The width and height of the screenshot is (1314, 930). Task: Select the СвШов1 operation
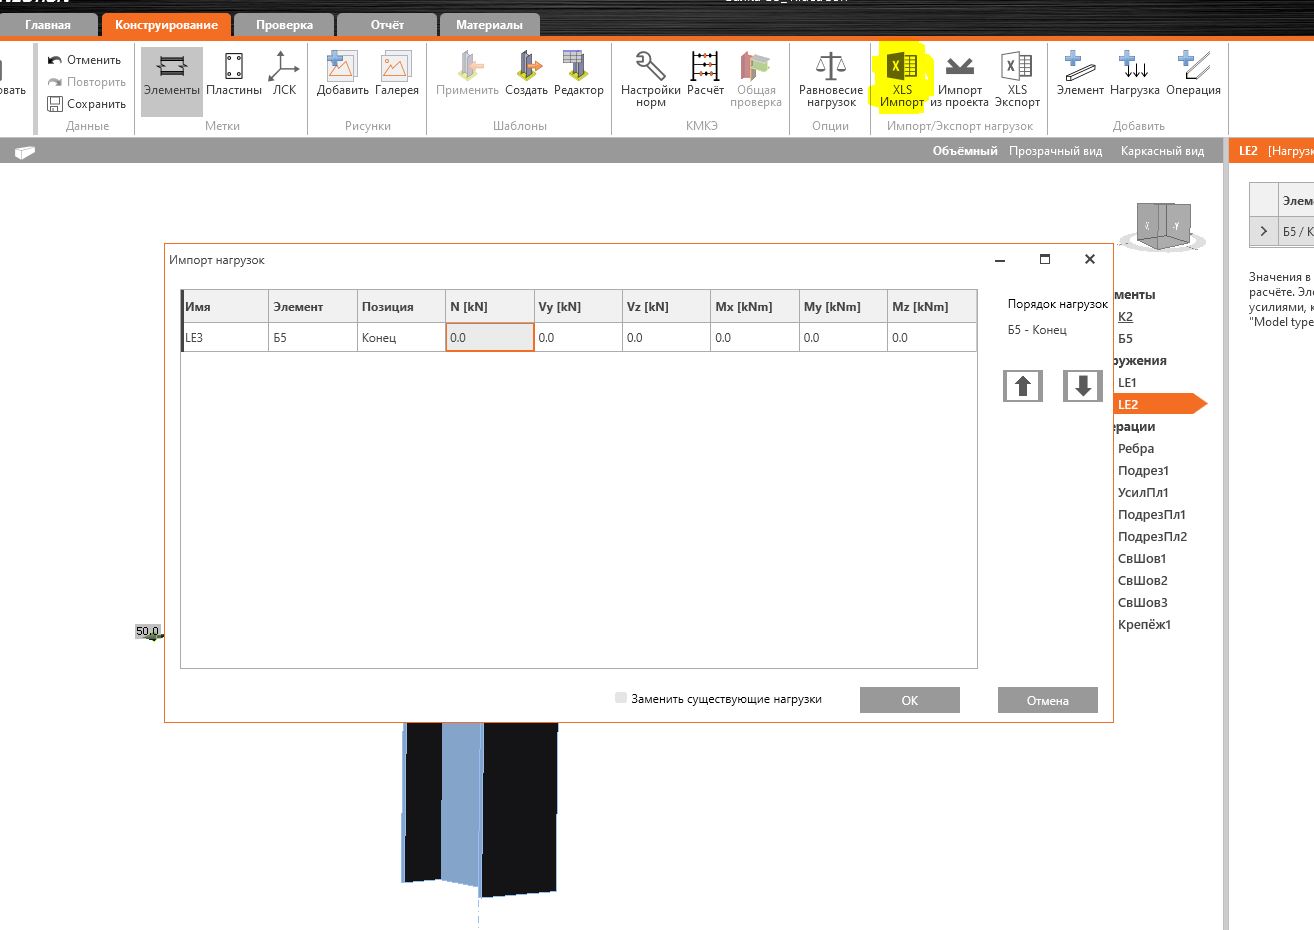tap(1142, 558)
